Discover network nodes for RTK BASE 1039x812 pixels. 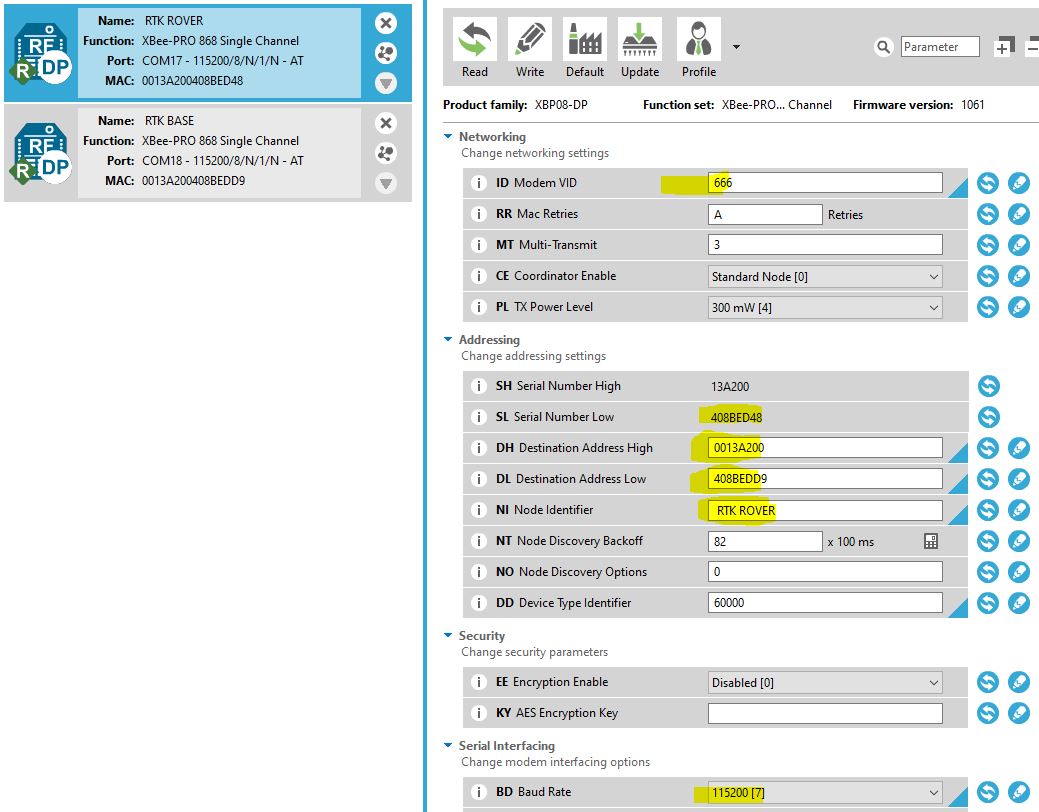click(386, 153)
